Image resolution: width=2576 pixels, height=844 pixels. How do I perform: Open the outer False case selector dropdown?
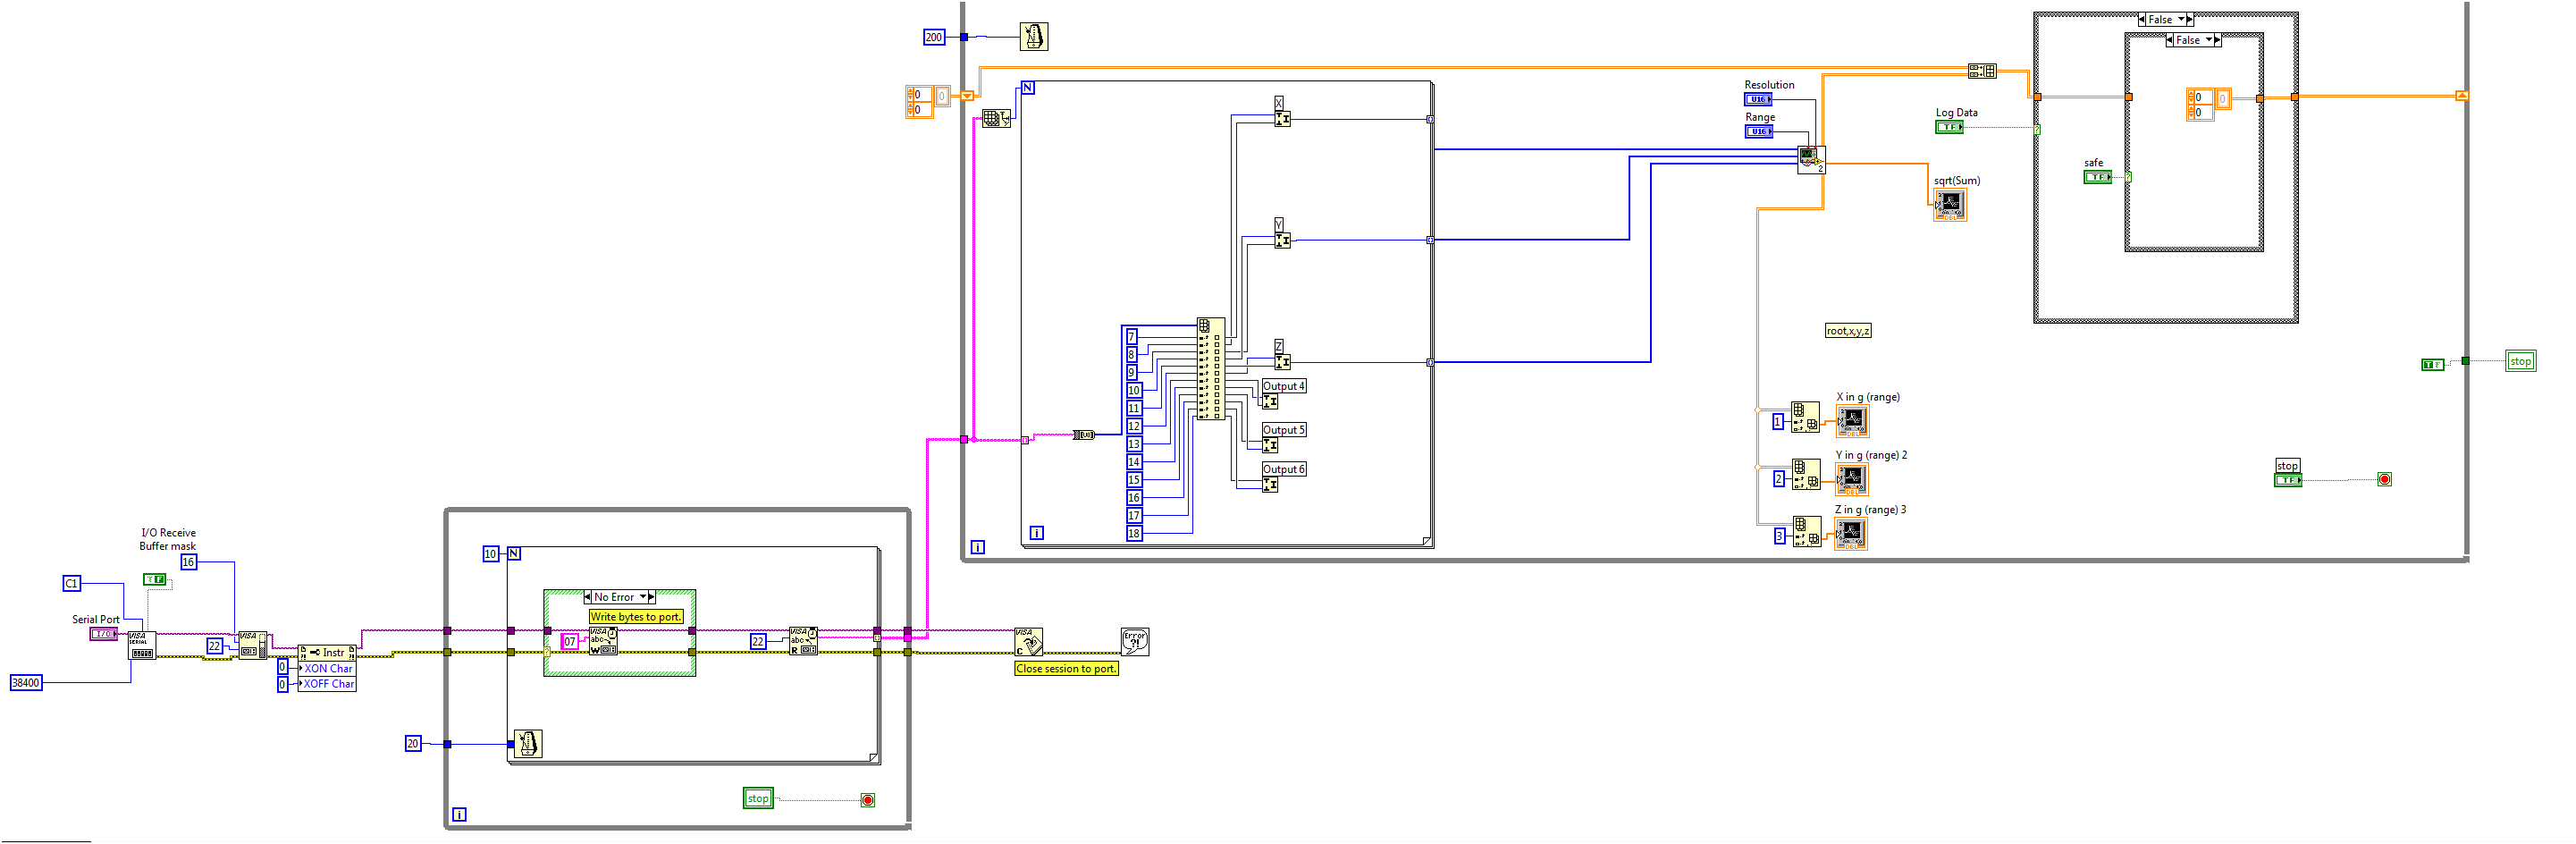pyautogui.click(x=2181, y=19)
